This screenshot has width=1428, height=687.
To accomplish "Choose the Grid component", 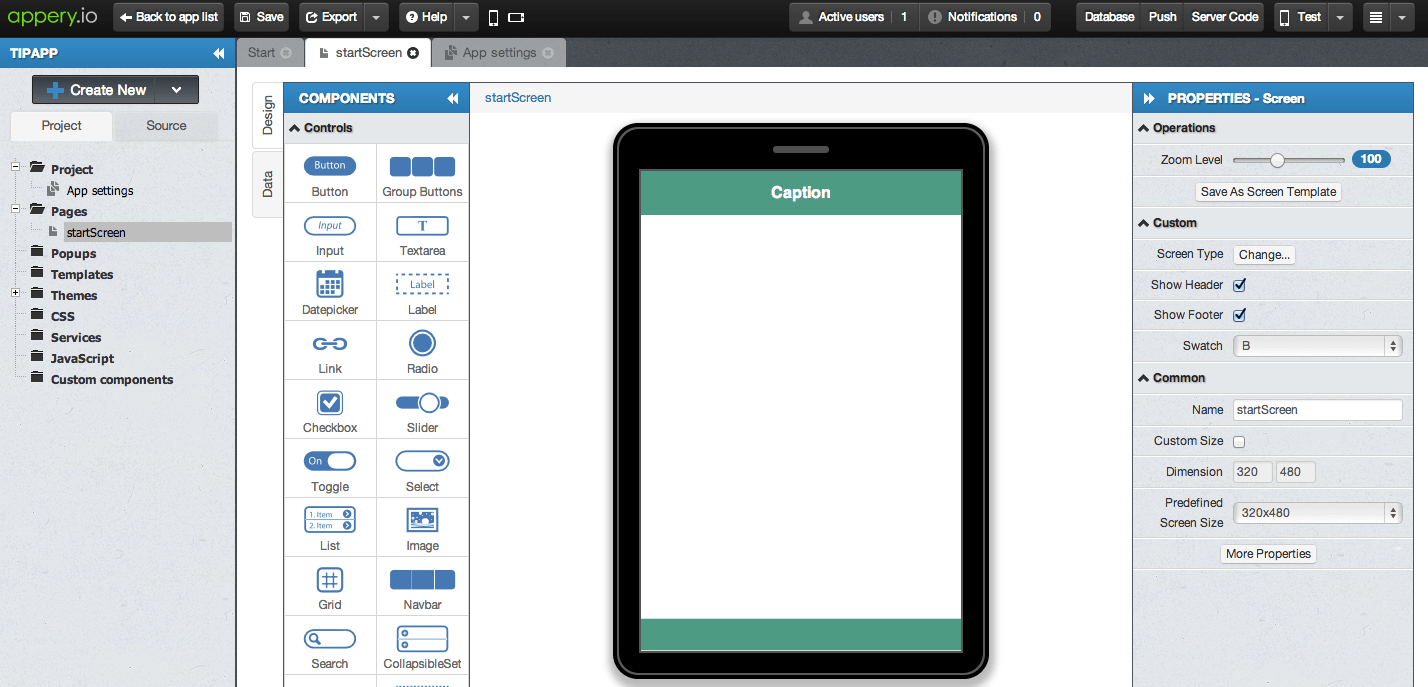I will [x=329, y=587].
